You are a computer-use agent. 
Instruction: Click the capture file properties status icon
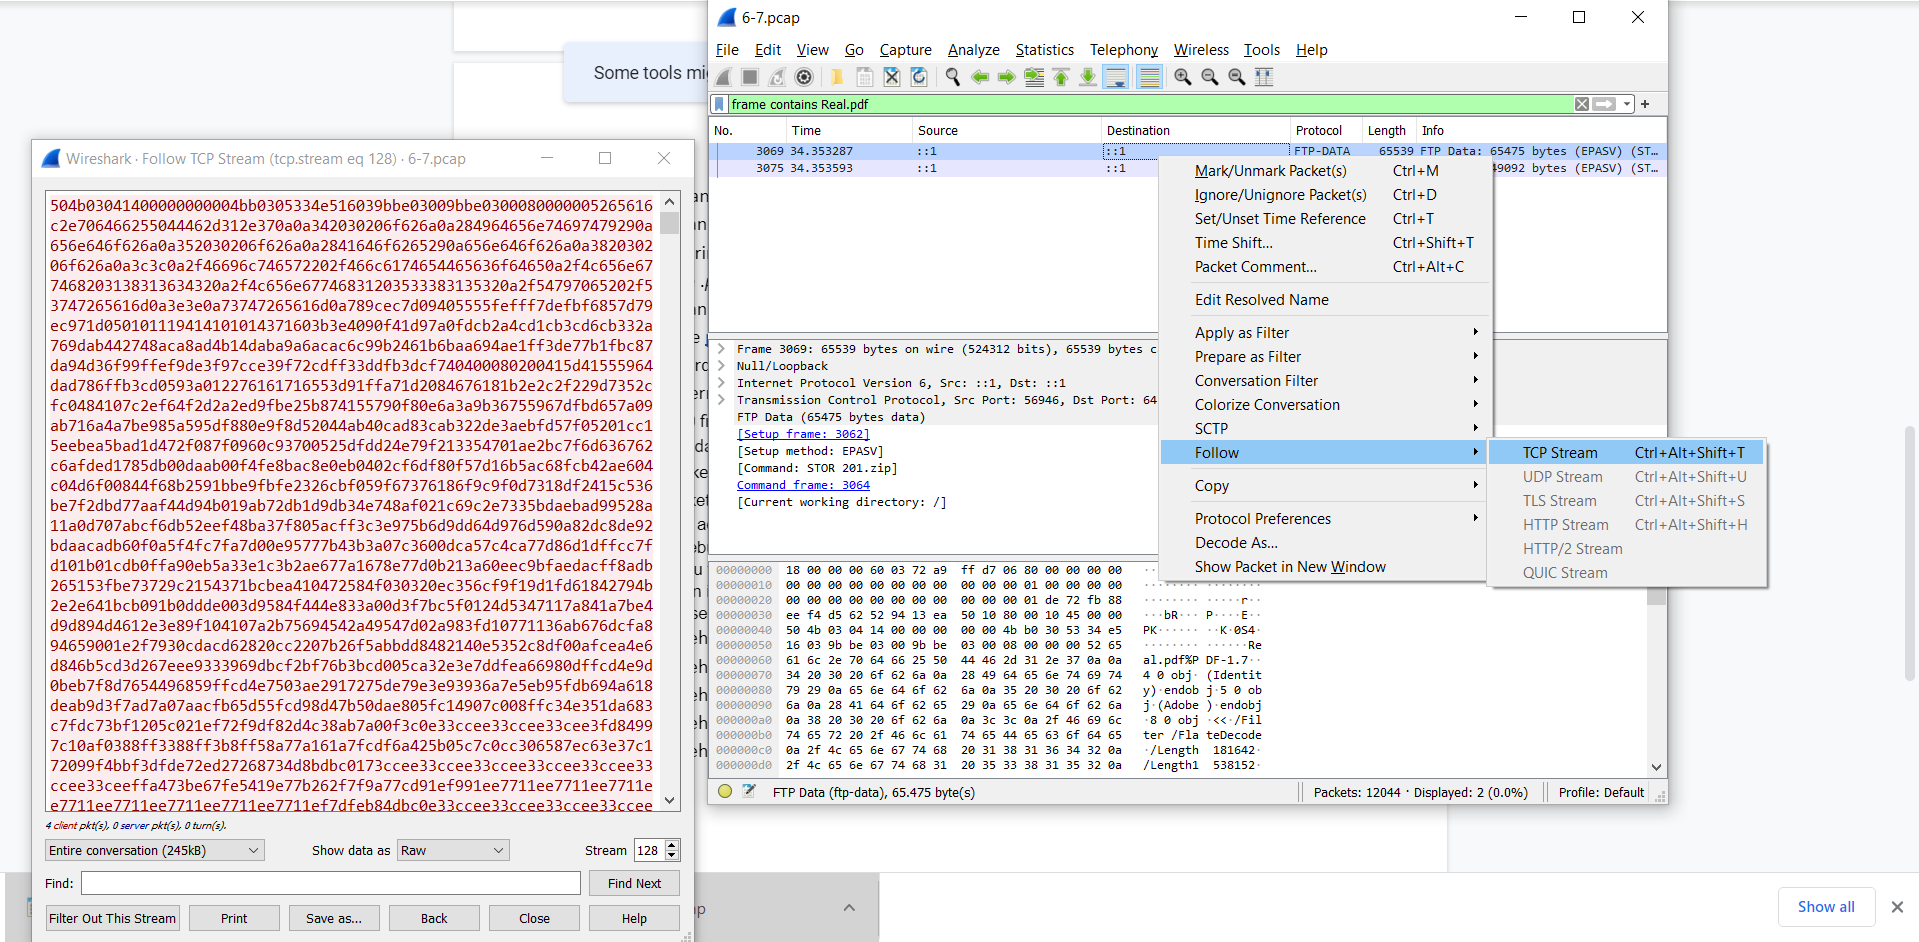point(749,792)
